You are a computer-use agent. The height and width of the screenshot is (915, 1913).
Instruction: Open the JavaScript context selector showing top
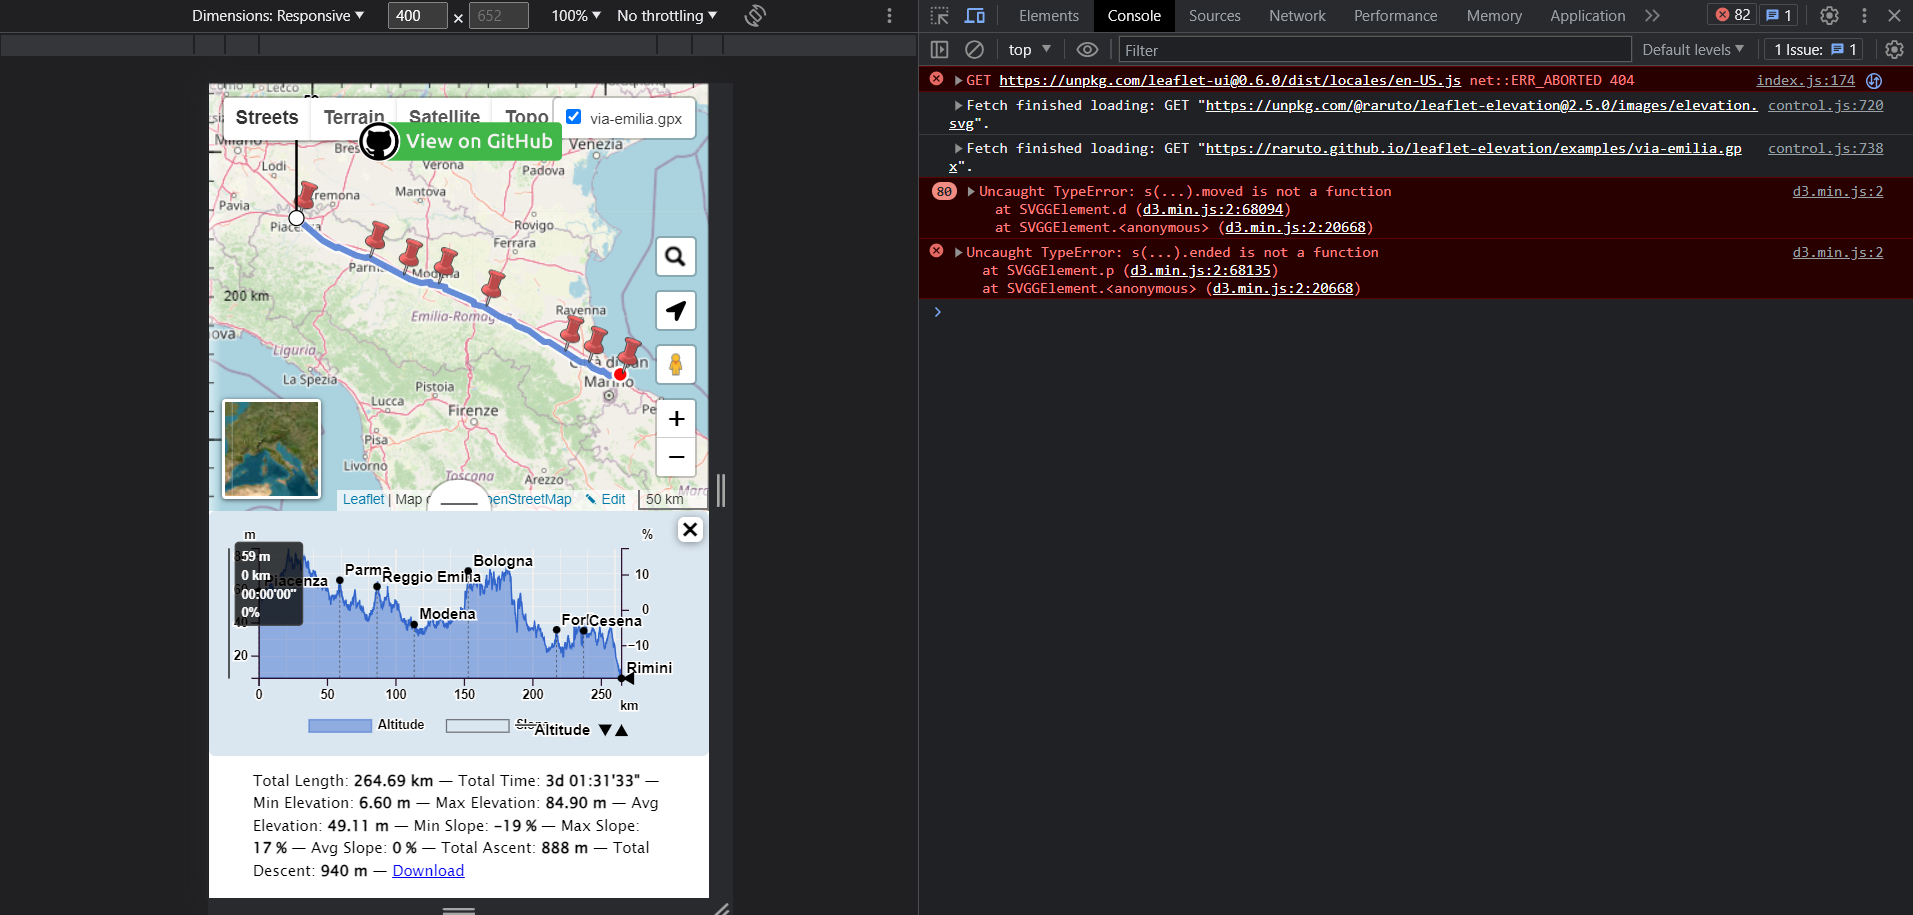tap(1028, 49)
